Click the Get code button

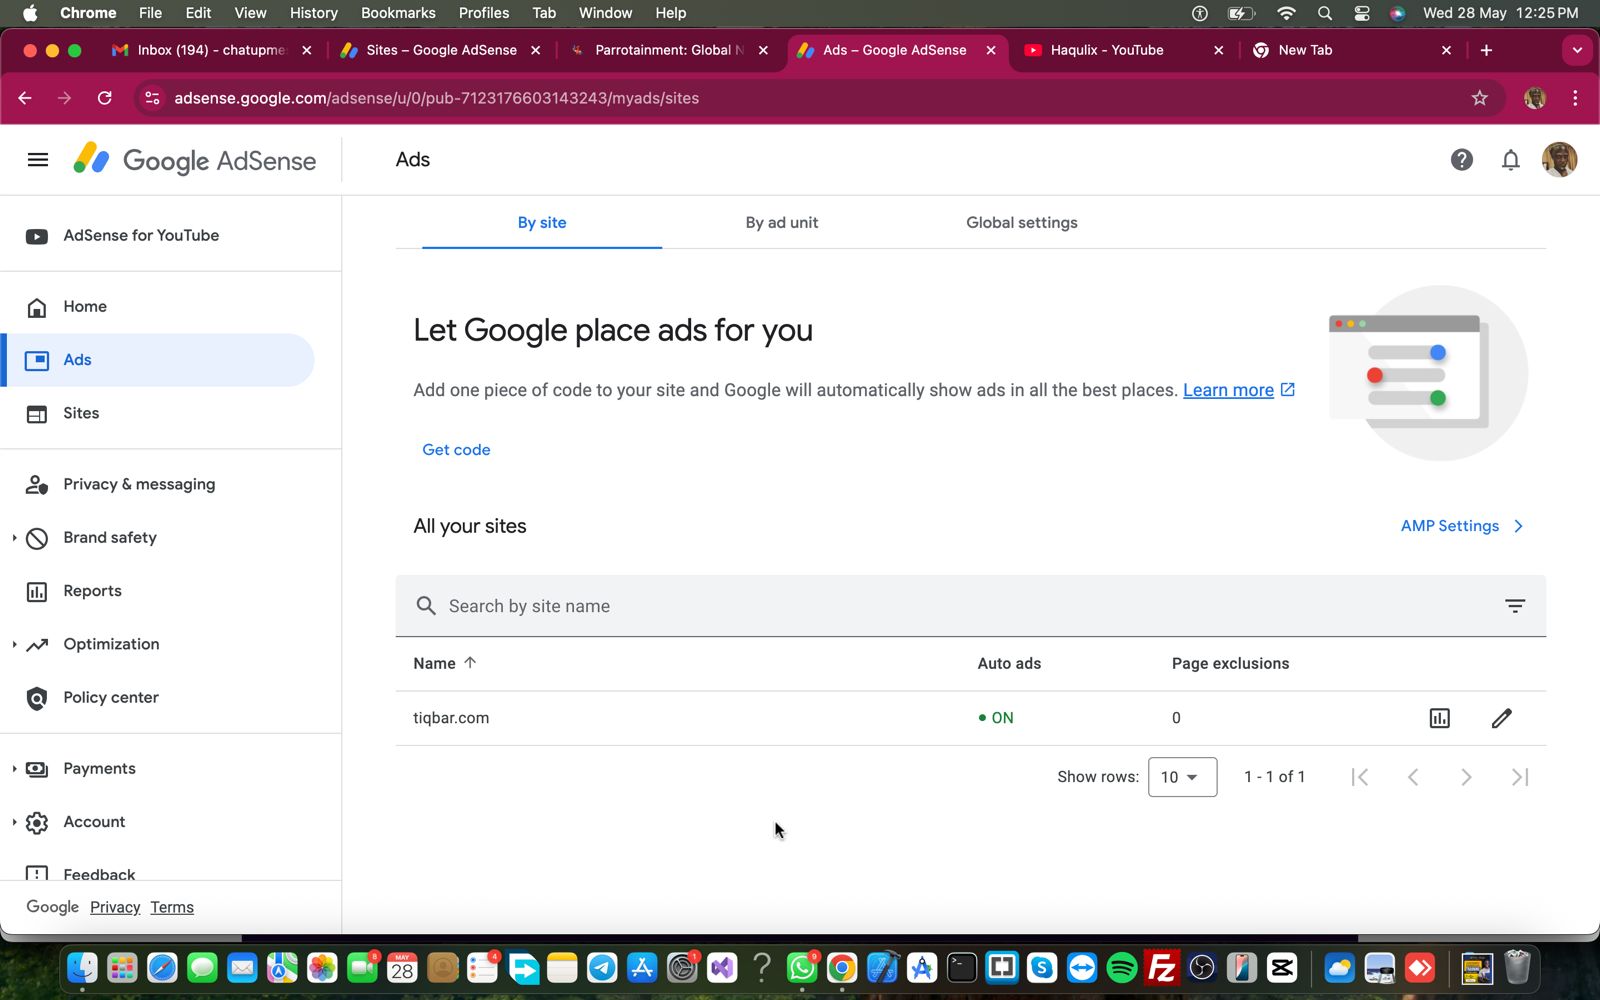456,450
